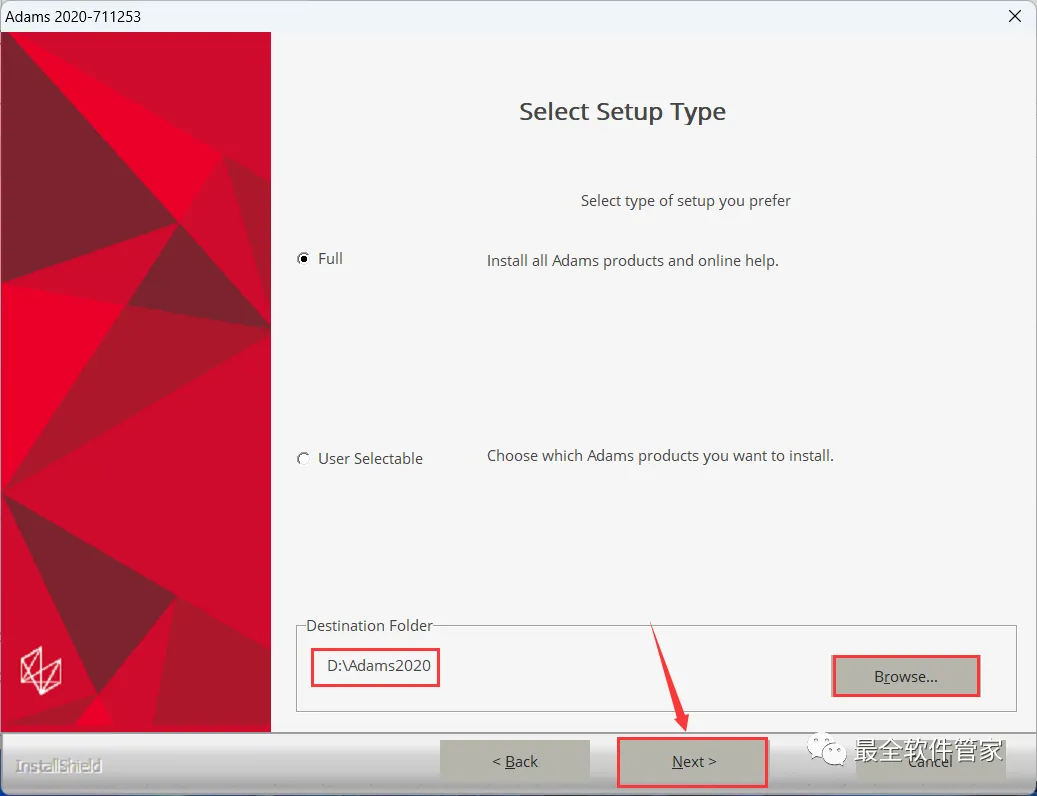Image resolution: width=1037 pixels, height=796 pixels.
Task: Click the D:\Adams2020 destination path
Action: pyautogui.click(x=379, y=666)
